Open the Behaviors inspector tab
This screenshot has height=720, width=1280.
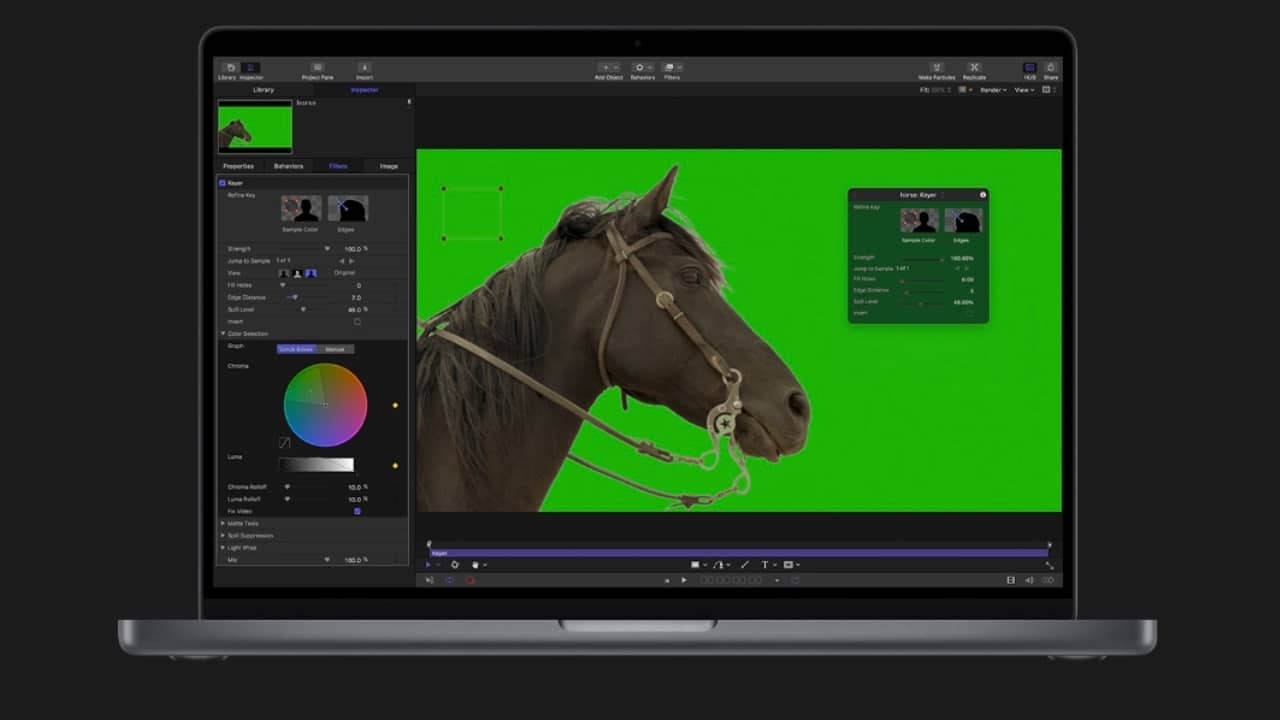pos(289,166)
